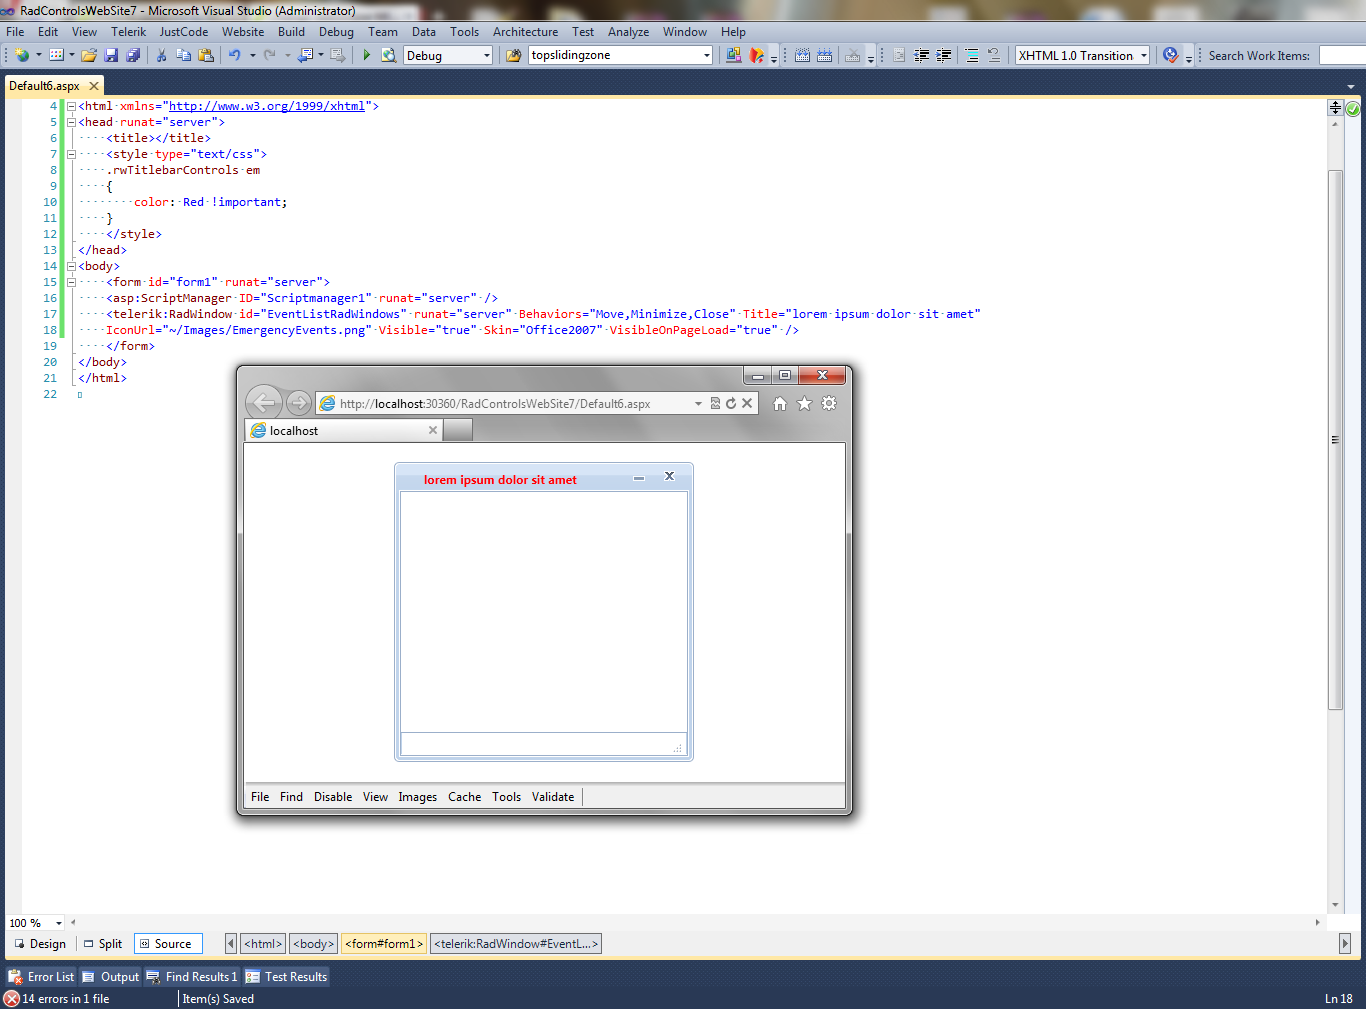1366x1009 pixels.
Task: Click the Paste clipboard icon
Action: [205, 55]
